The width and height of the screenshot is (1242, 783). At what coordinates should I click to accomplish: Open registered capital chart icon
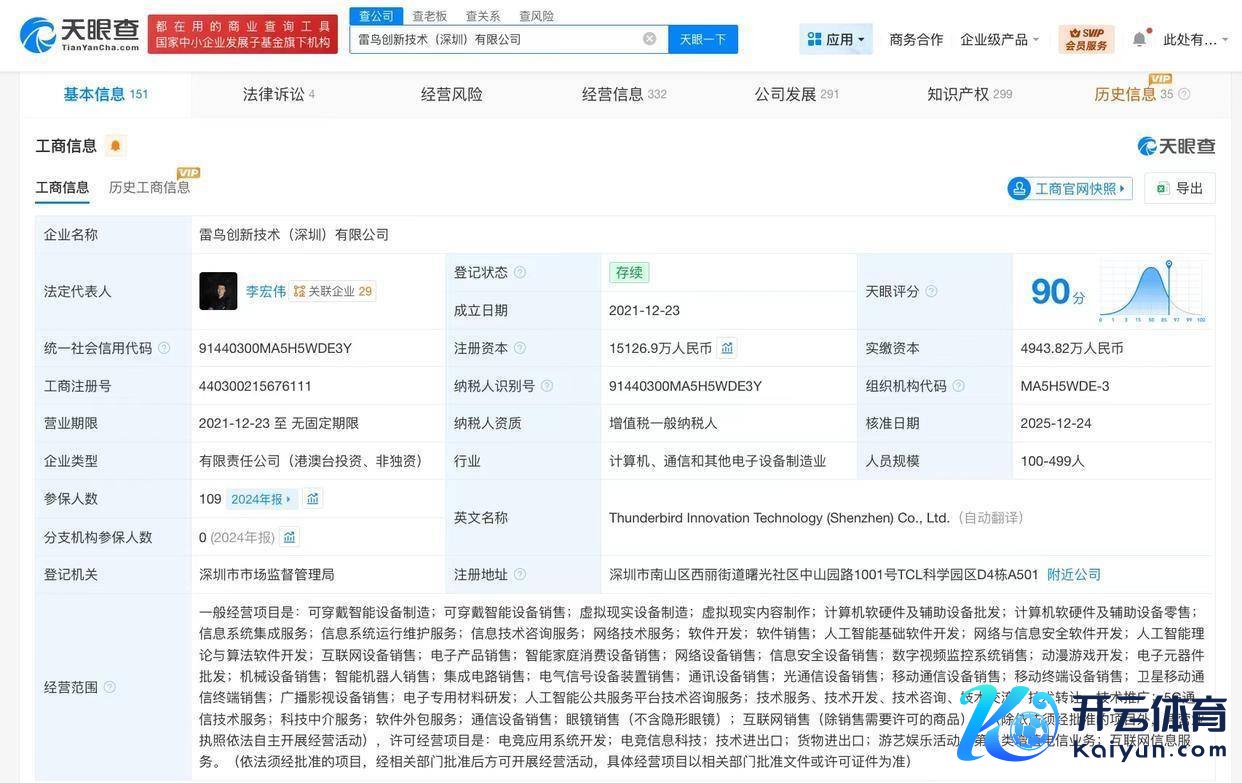pos(727,348)
